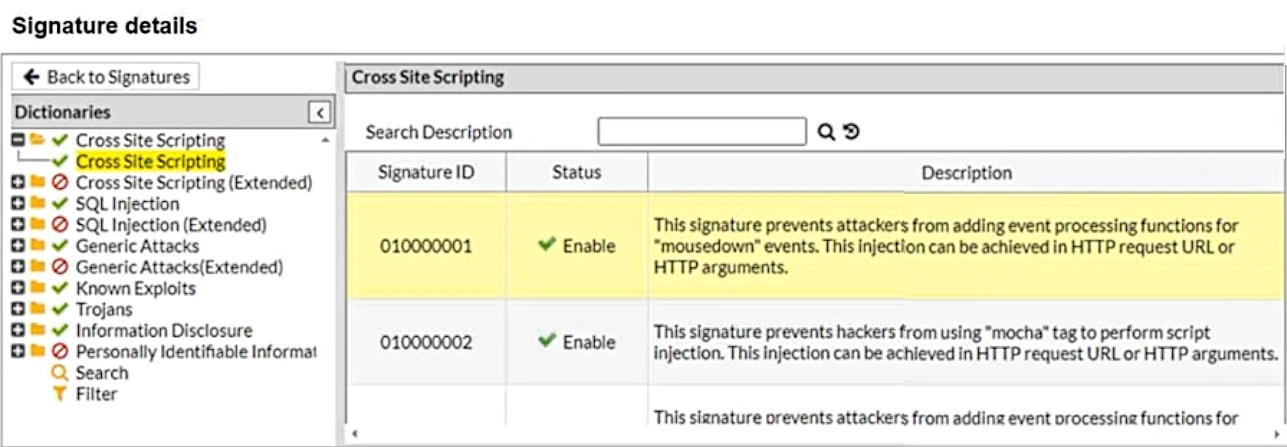Click green check icon for Known Exploits
This screenshot has height=447, width=1287.
(60, 289)
